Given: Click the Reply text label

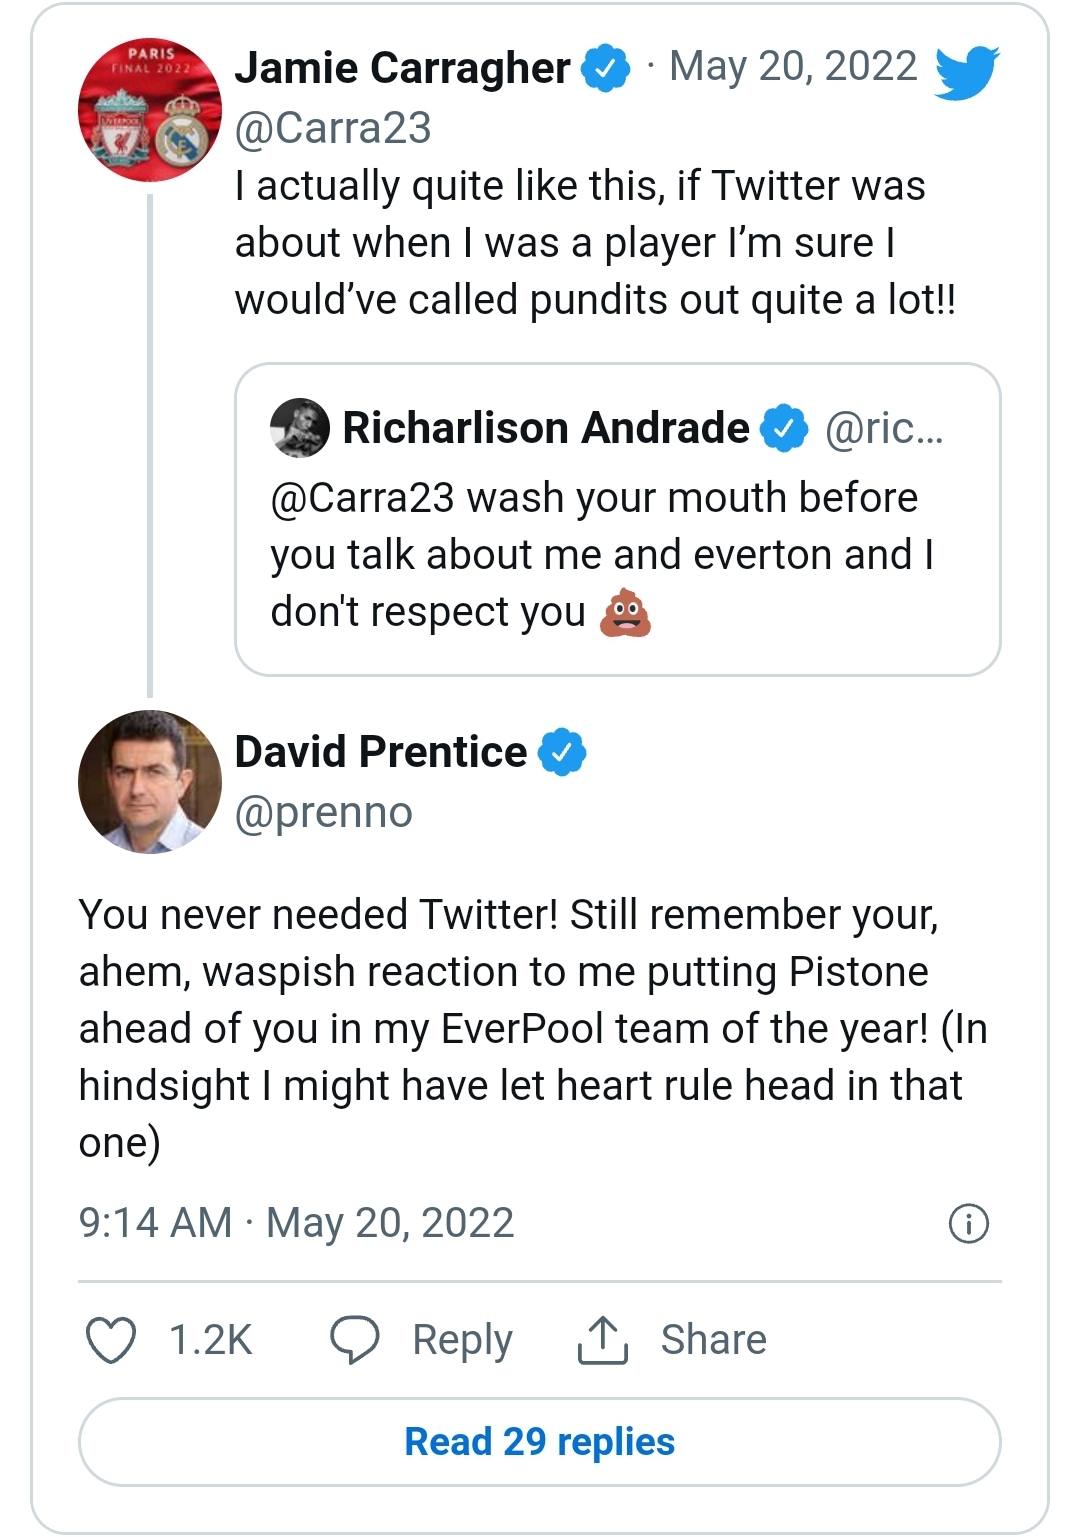Looking at the screenshot, I should click(x=462, y=1340).
